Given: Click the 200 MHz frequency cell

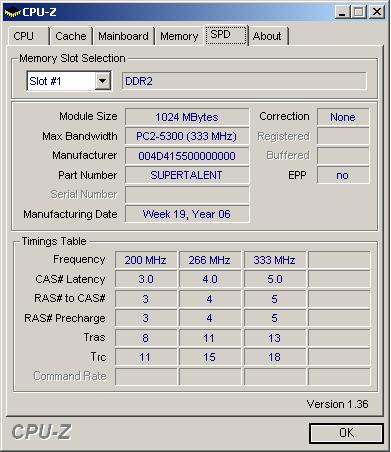Looking at the screenshot, I should tap(146, 260).
